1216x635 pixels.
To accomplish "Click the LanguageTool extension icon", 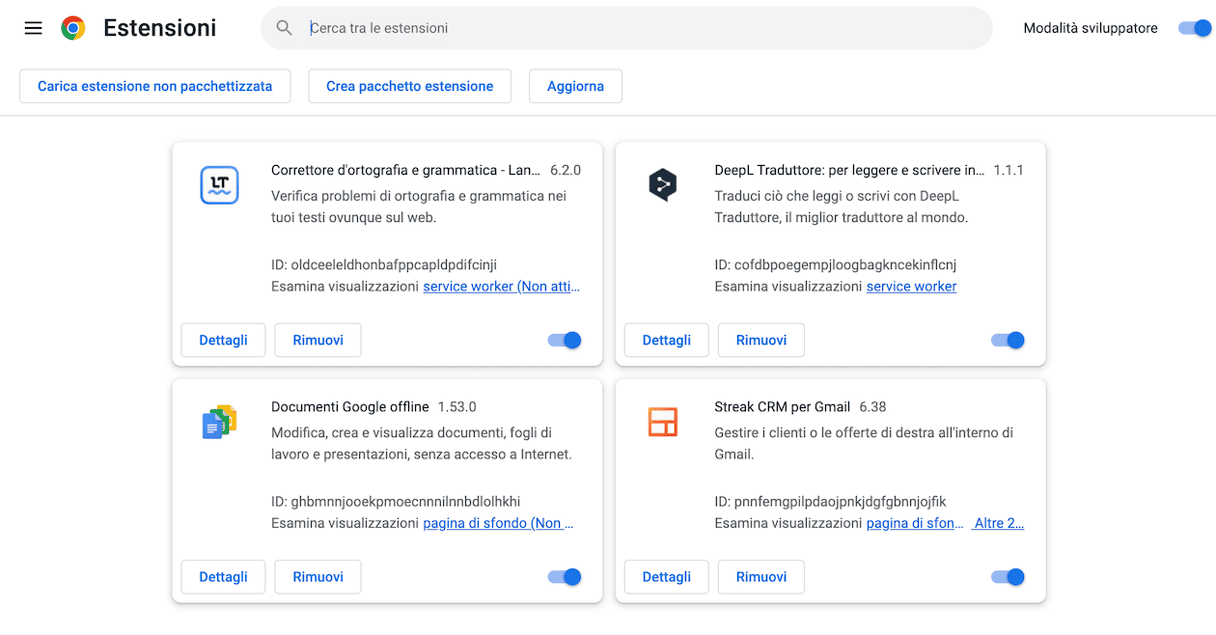I will pyautogui.click(x=219, y=185).
